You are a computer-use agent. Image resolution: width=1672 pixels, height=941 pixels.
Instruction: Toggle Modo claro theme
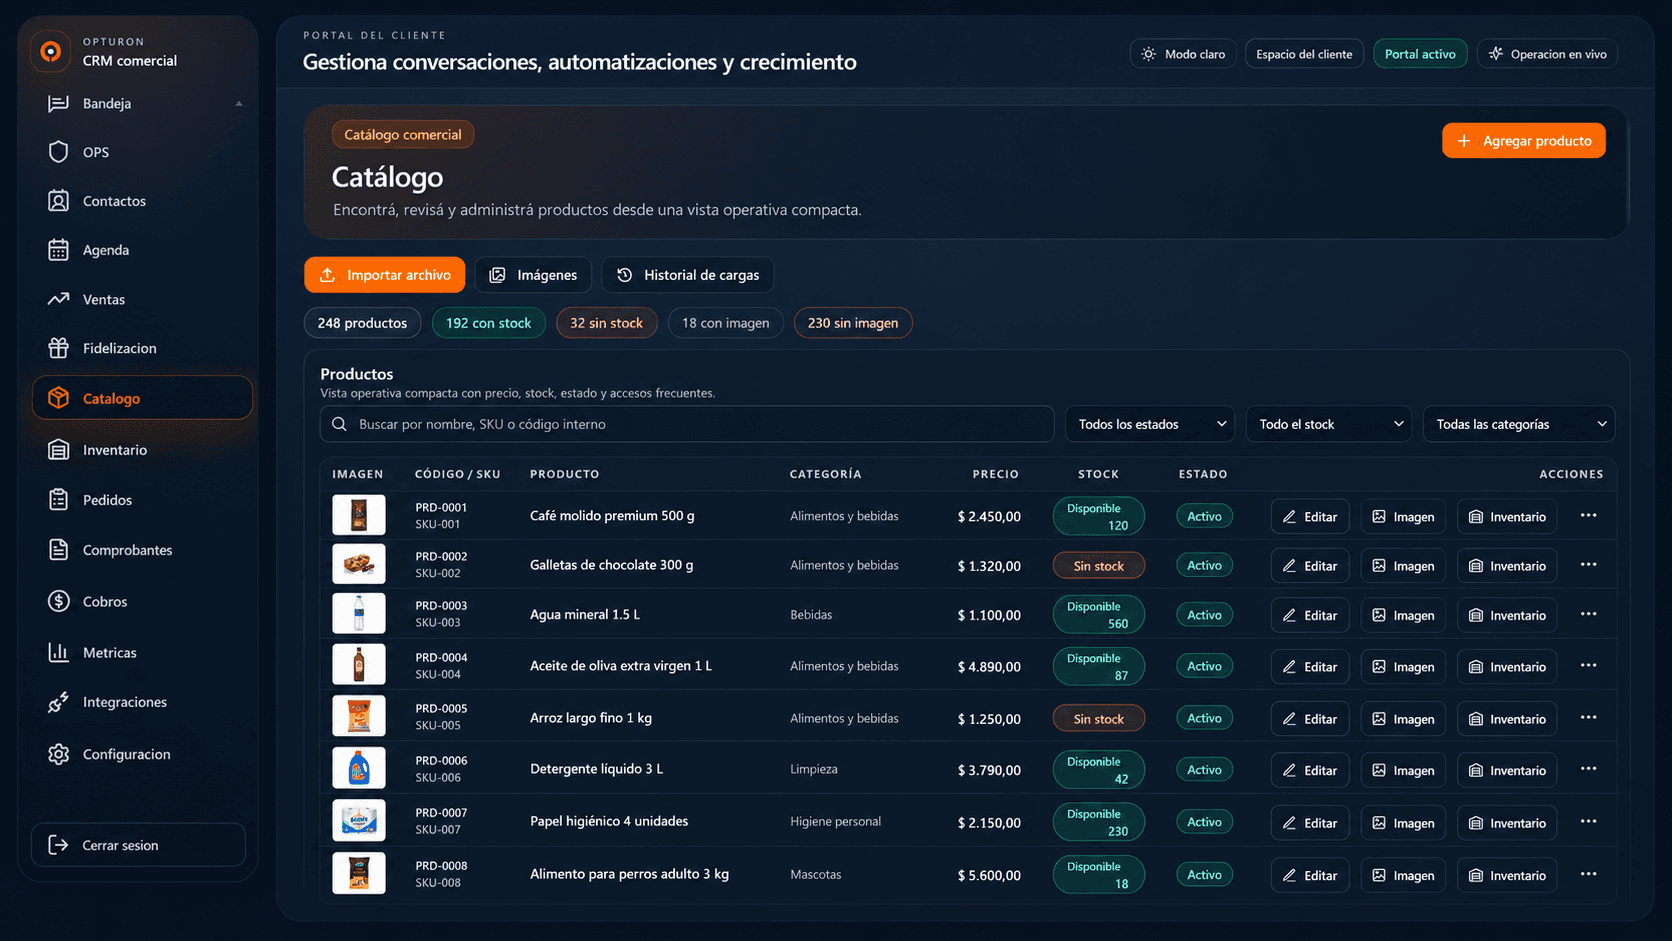1183,54
